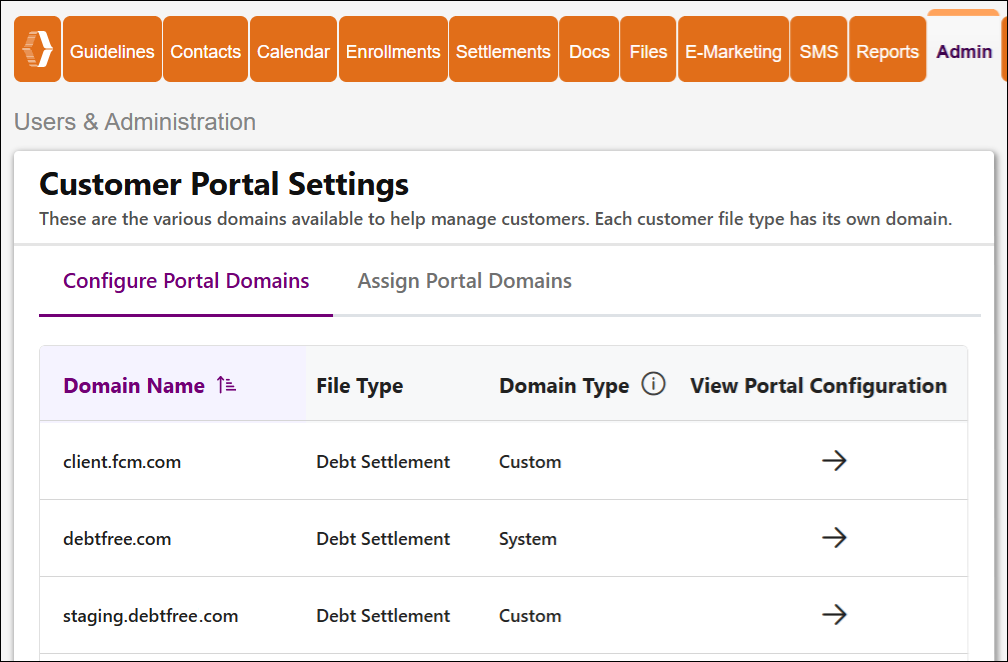Click Debt Settlement in client.fcm.com row
Viewport: 1008px width, 662px height.
point(383,461)
